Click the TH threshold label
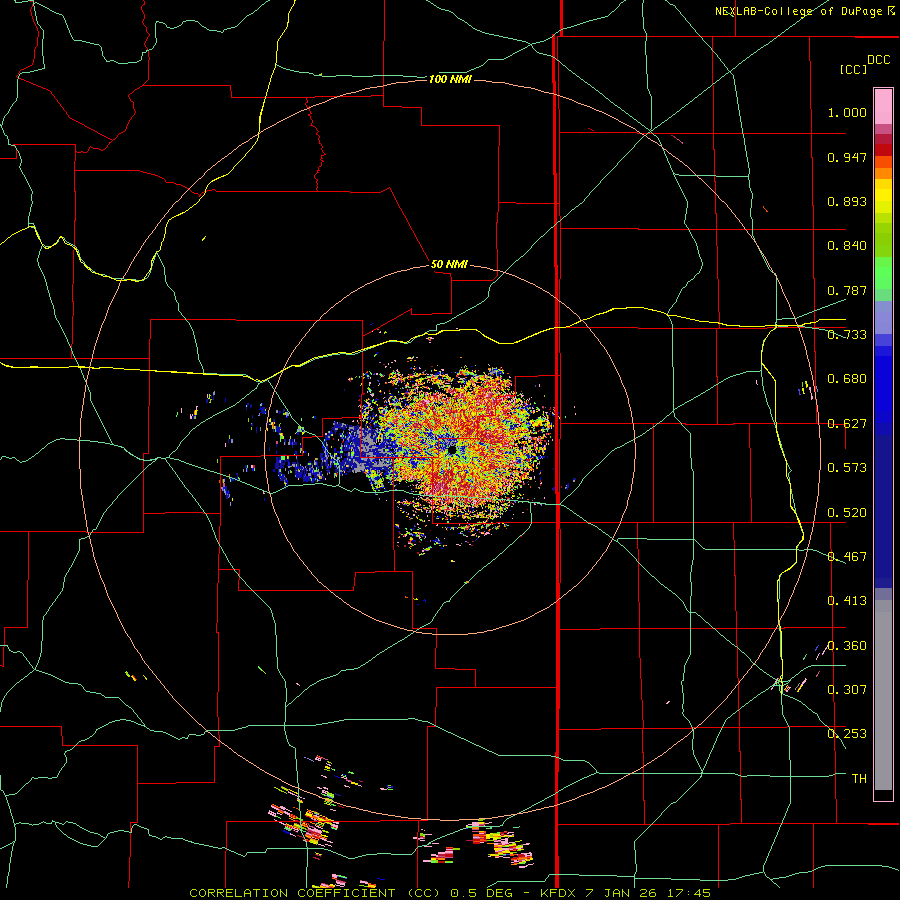This screenshot has width=900, height=900. tap(859, 779)
